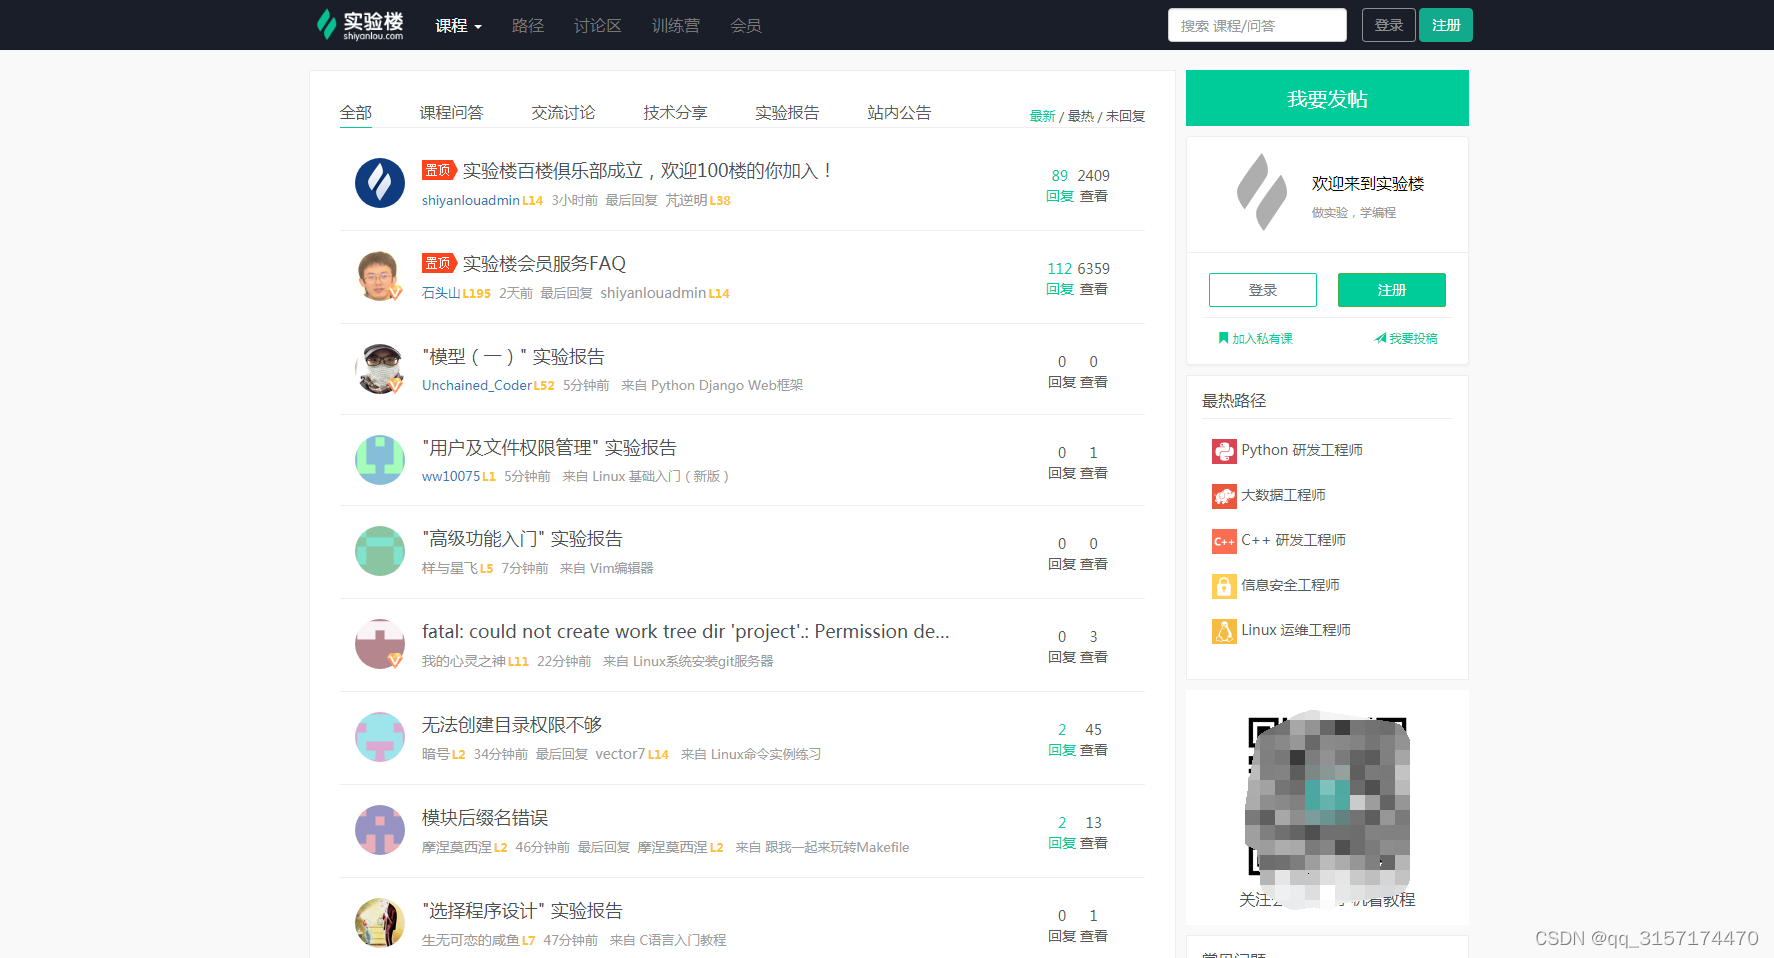Filter posts by 未回复
The image size is (1774, 958).
(1125, 116)
